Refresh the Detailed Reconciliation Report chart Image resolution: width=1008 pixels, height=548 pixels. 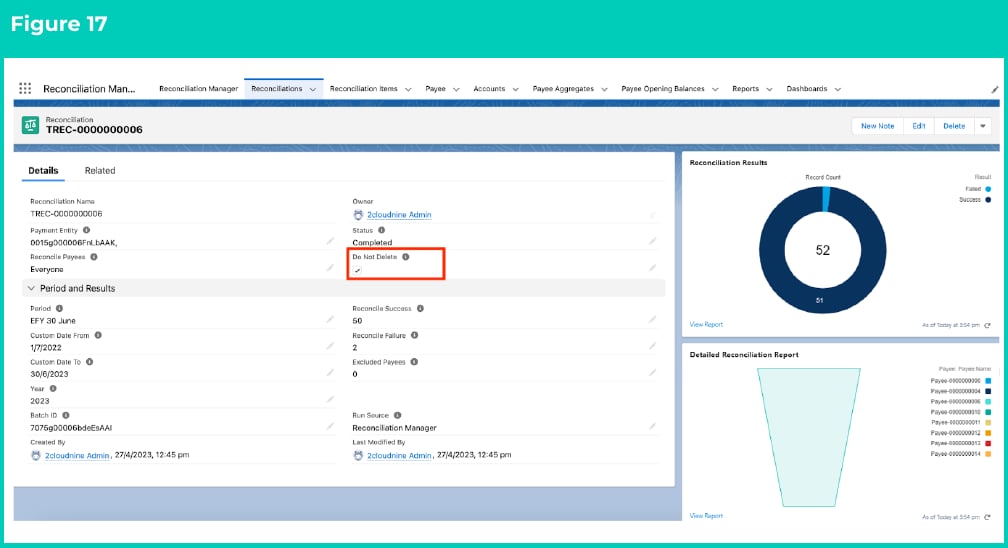click(x=987, y=517)
